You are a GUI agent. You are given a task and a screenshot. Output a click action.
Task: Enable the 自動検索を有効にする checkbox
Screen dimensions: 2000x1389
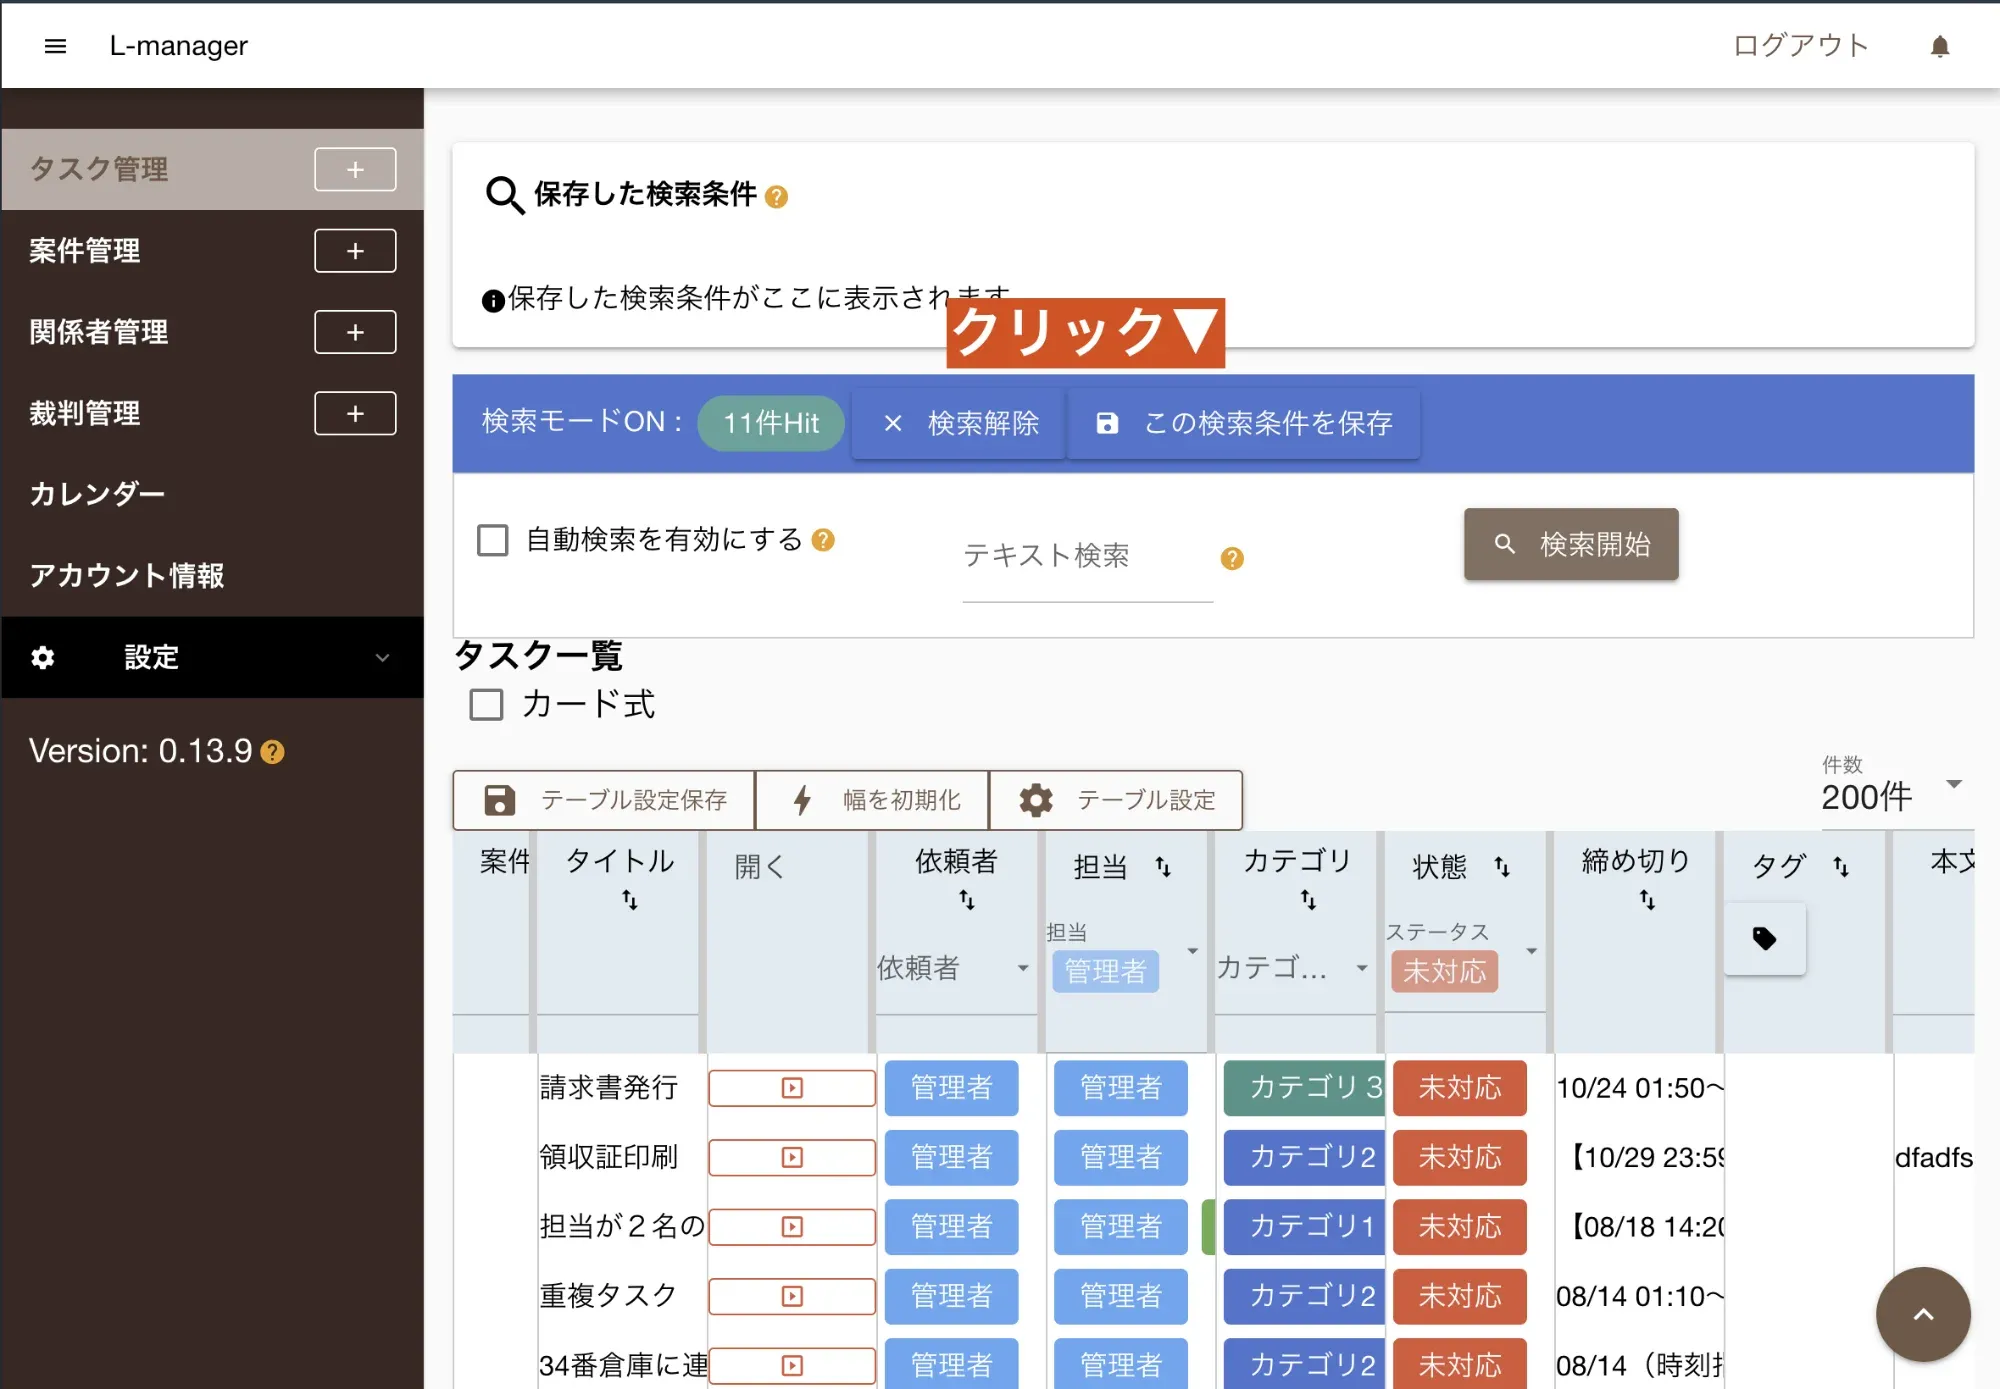click(492, 540)
